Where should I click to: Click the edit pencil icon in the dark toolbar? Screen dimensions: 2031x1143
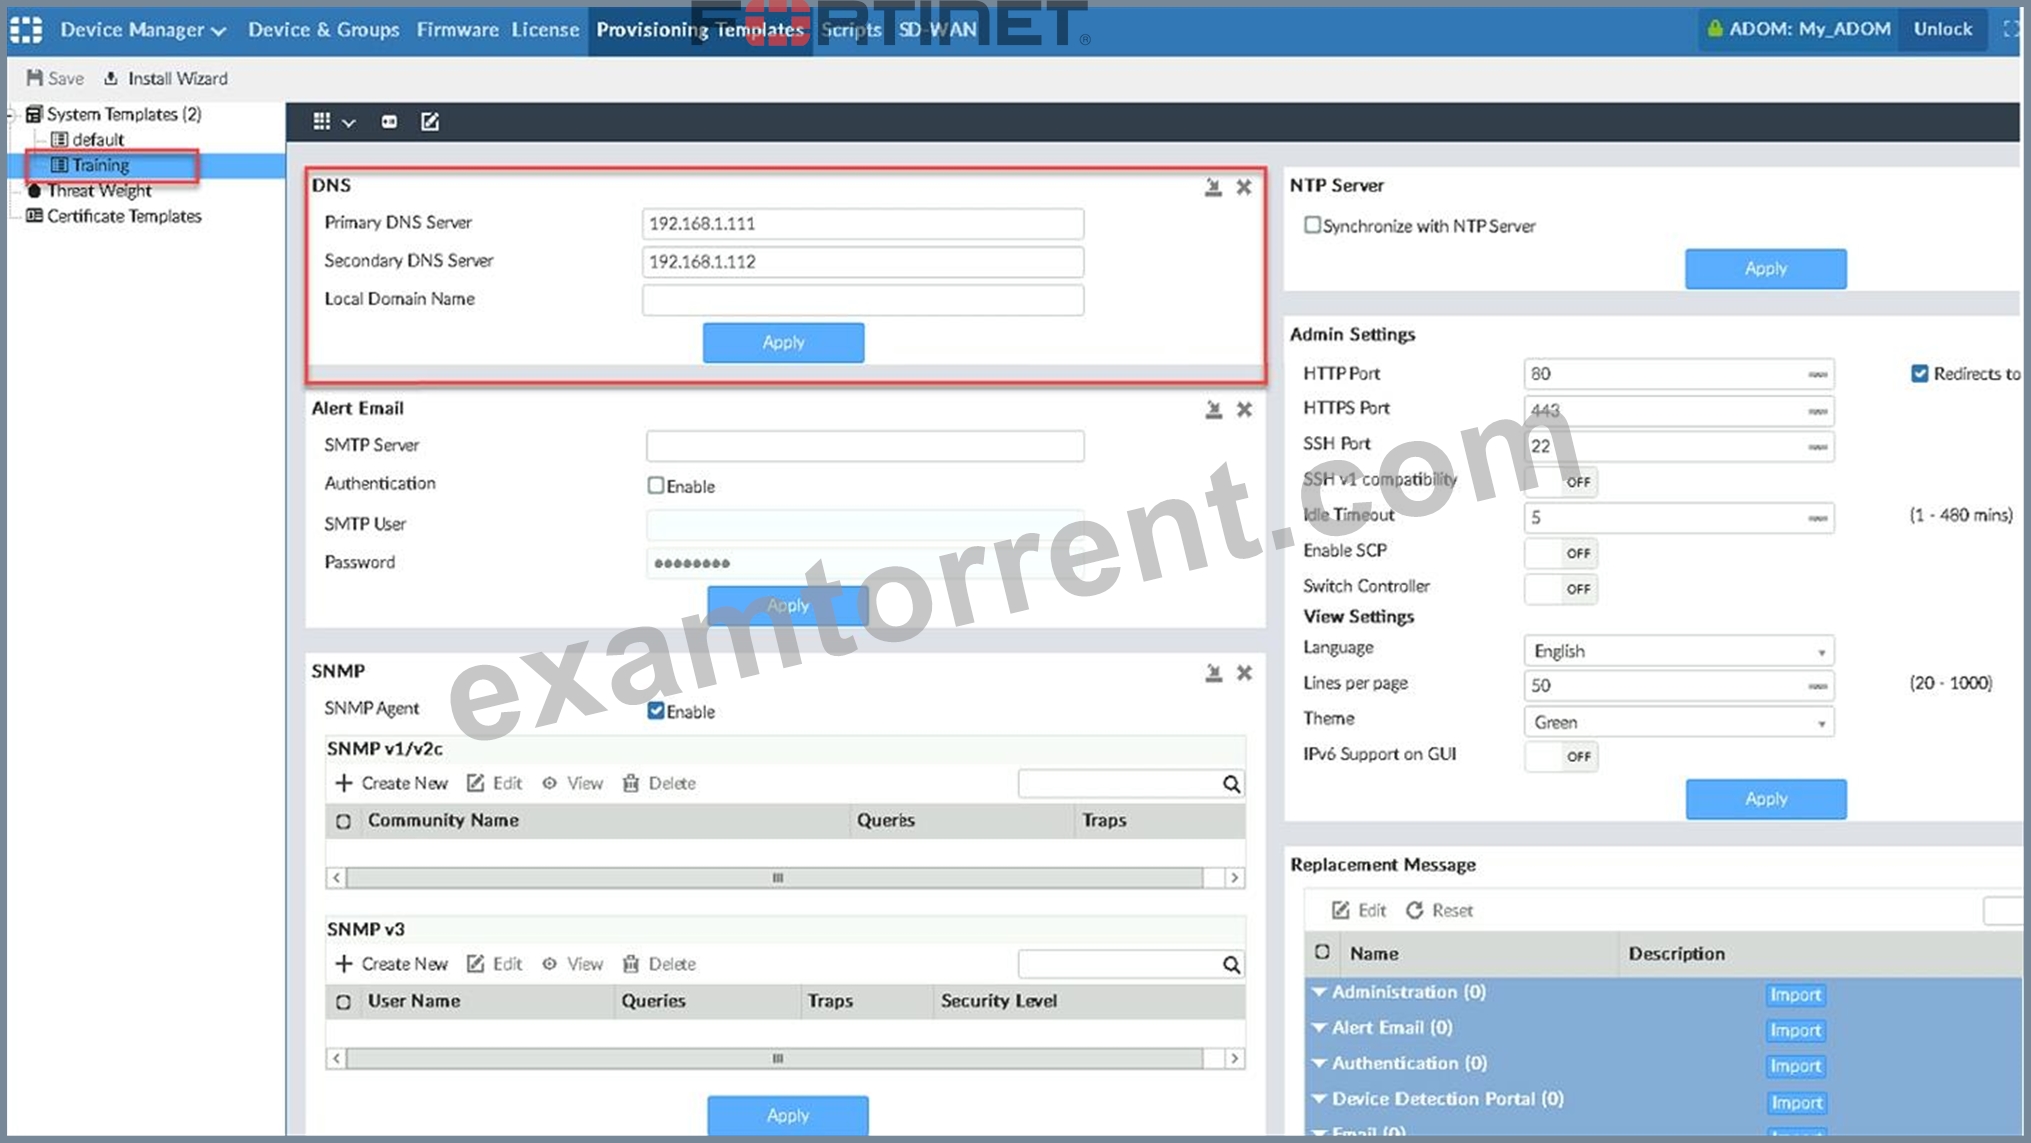pyautogui.click(x=430, y=122)
